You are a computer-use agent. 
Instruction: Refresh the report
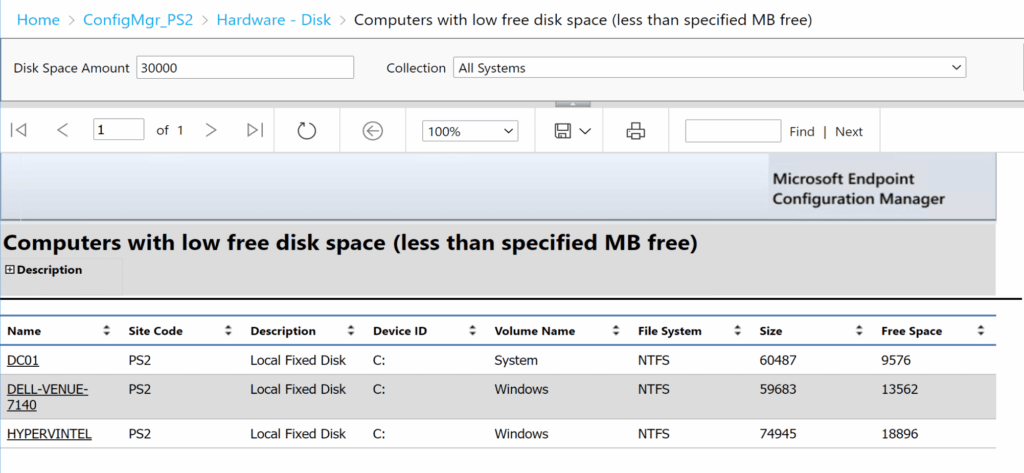[307, 131]
